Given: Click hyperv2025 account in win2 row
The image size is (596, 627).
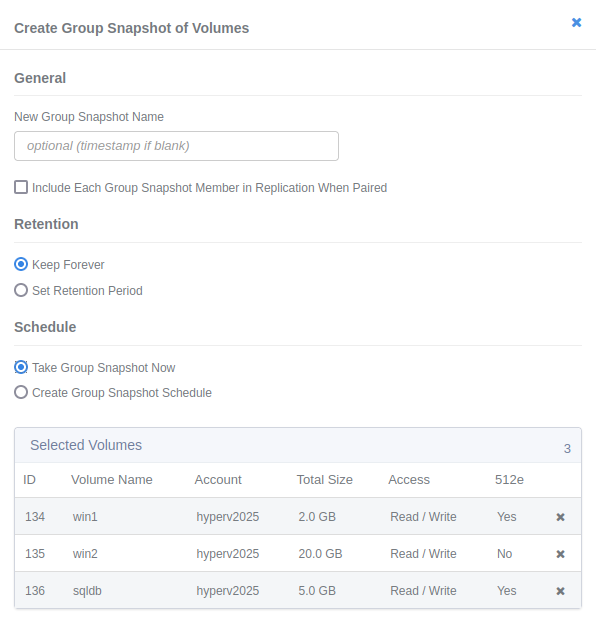Looking at the screenshot, I should 228,553.
